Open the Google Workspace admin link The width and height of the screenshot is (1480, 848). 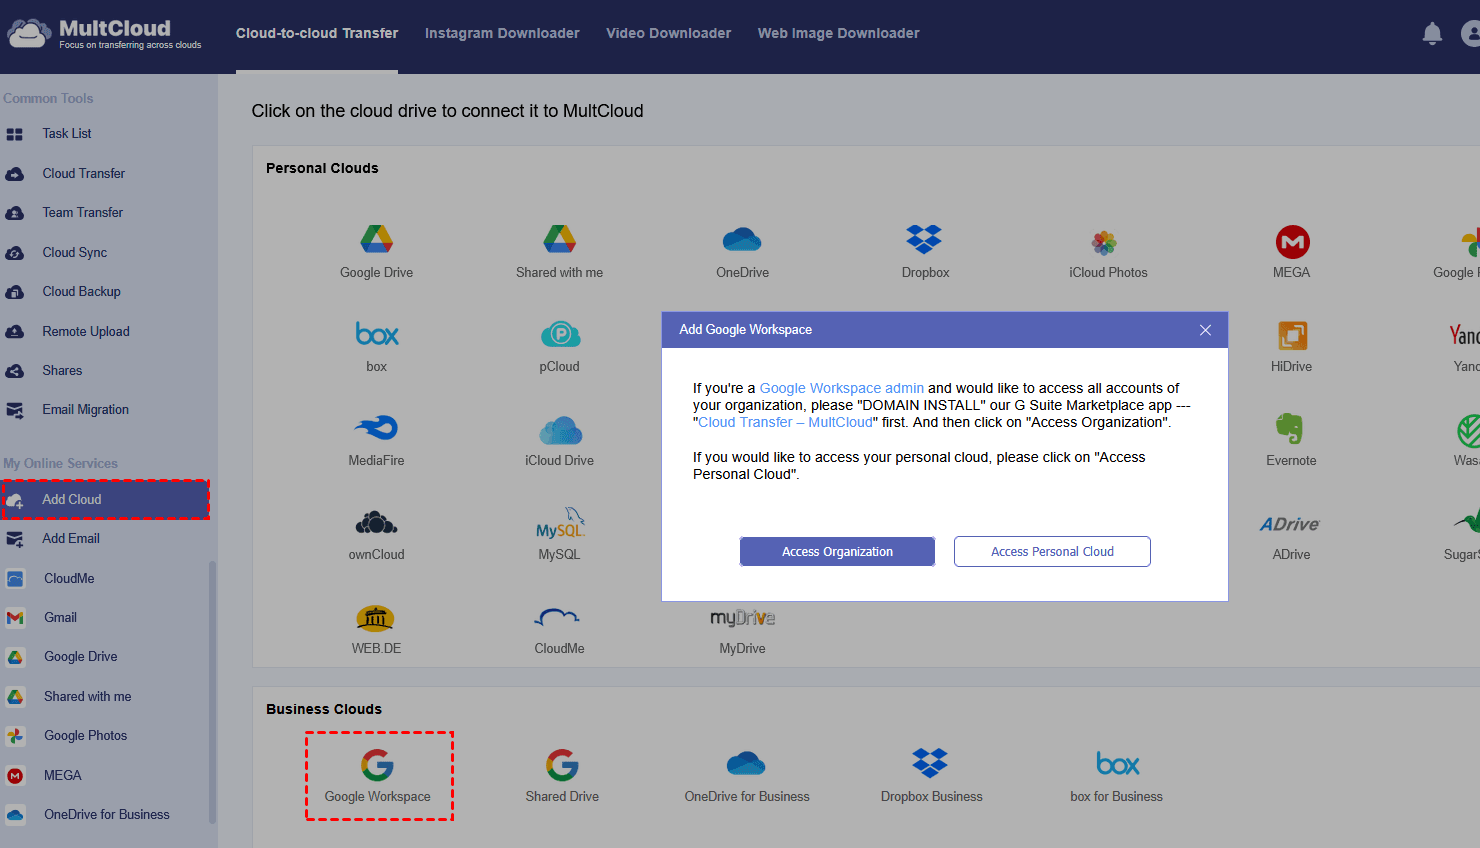(841, 388)
